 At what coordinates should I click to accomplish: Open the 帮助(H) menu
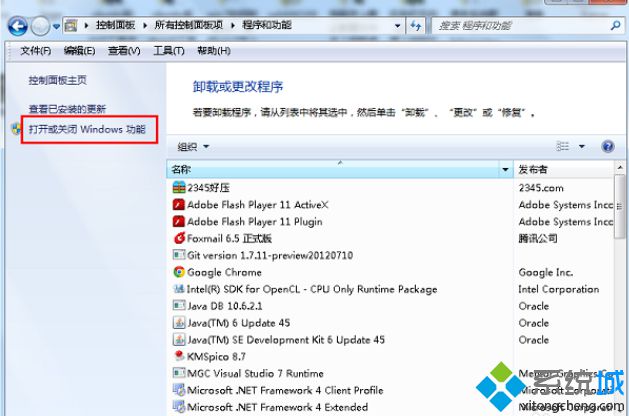click(214, 51)
